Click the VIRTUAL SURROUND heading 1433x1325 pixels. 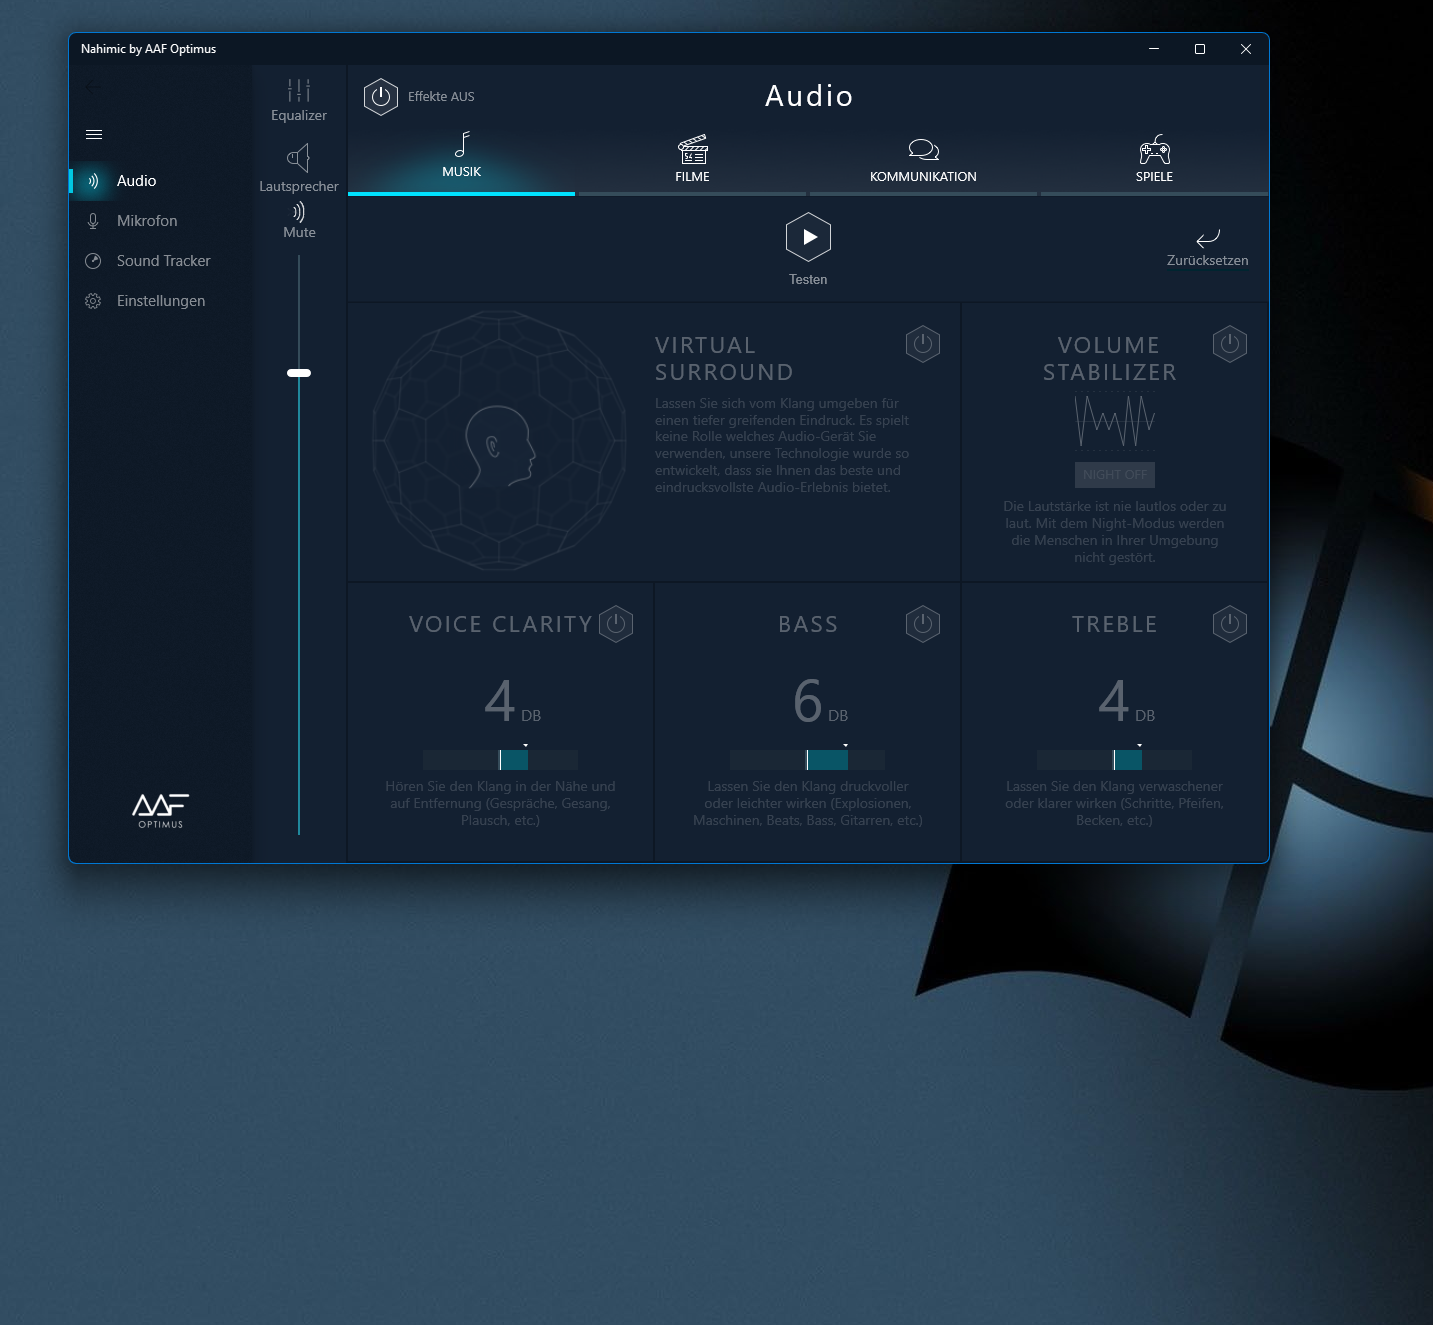[724, 359]
